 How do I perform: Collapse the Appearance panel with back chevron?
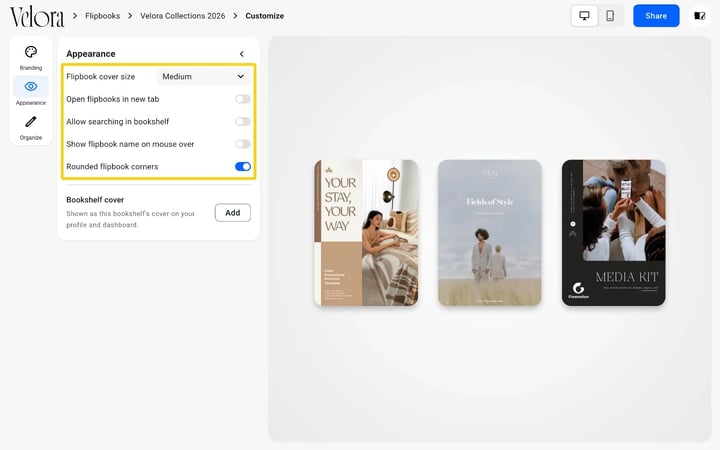242,54
